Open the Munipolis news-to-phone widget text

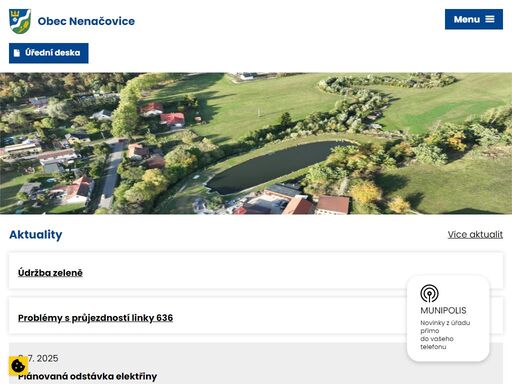pos(445,335)
